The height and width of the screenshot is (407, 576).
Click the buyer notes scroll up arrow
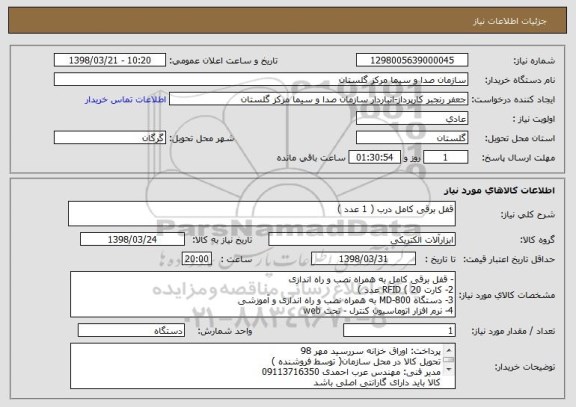[x=449, y=349]
